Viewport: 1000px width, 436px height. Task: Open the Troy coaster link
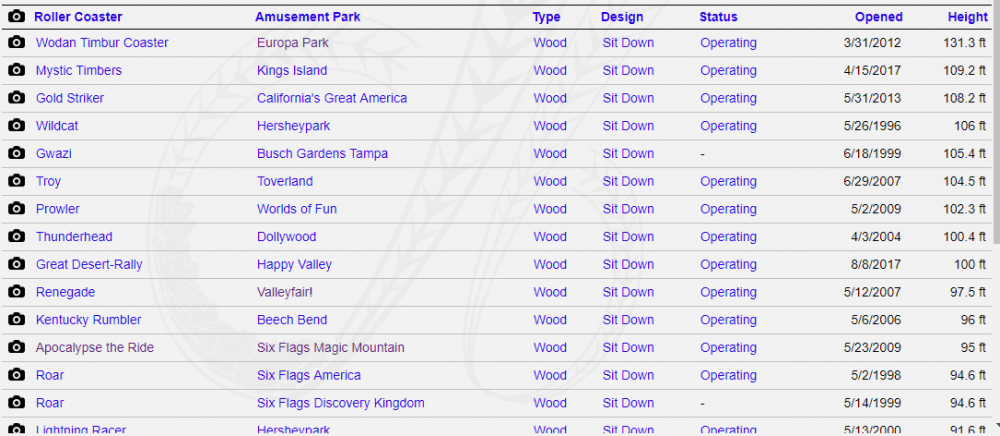(48, 181)
